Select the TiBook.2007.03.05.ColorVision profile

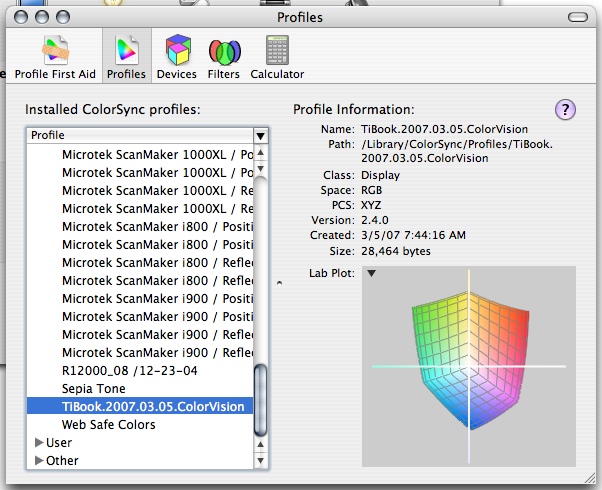click(153, 407)
